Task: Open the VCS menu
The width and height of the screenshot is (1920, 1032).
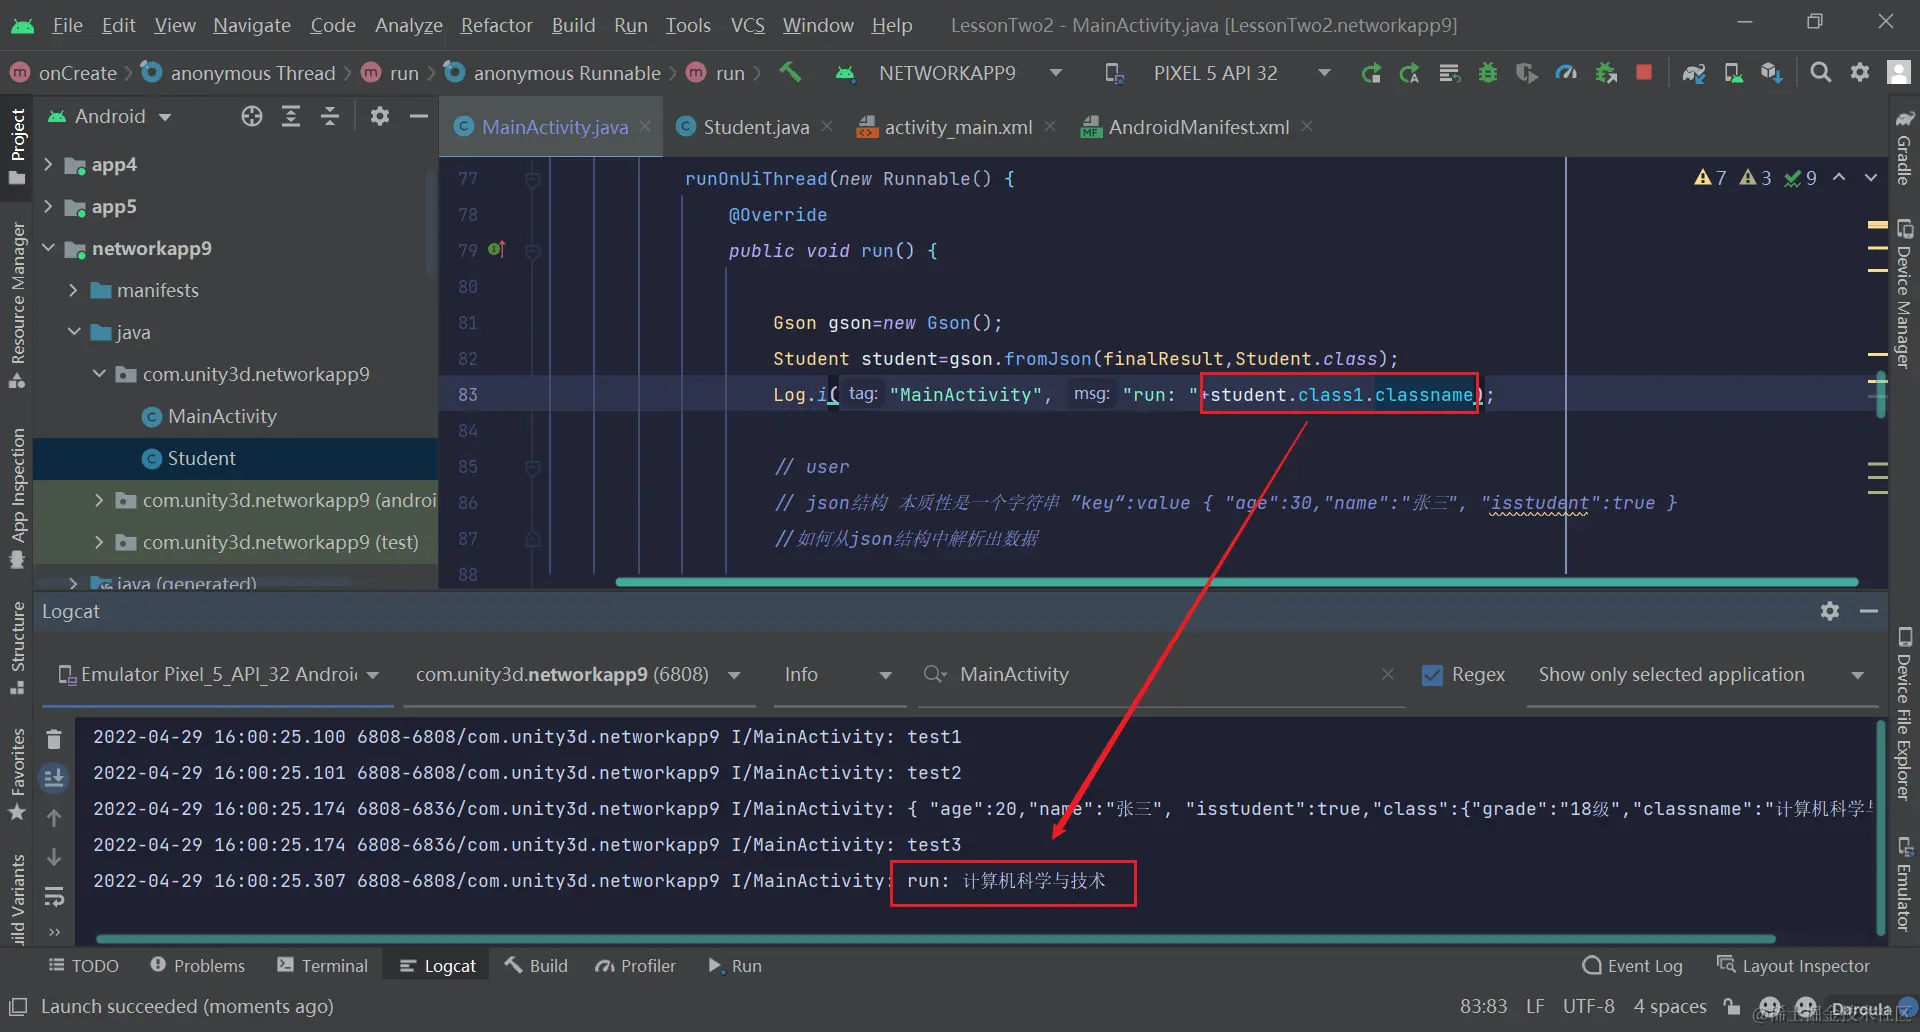Action: coord(747,25)
